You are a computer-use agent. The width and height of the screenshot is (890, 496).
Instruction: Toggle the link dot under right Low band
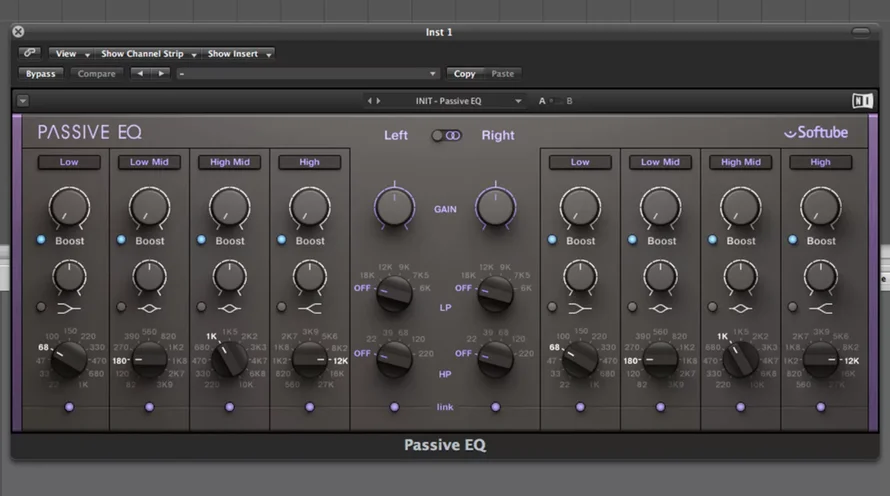580,407
